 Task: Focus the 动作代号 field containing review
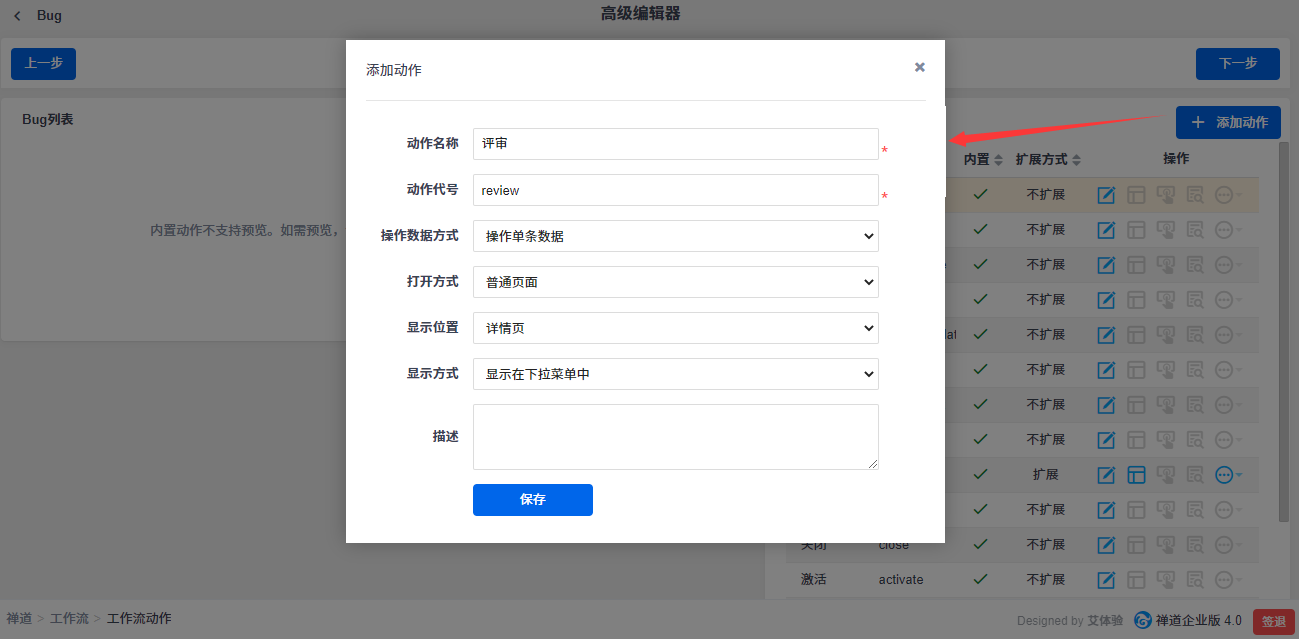coord(676,190)
